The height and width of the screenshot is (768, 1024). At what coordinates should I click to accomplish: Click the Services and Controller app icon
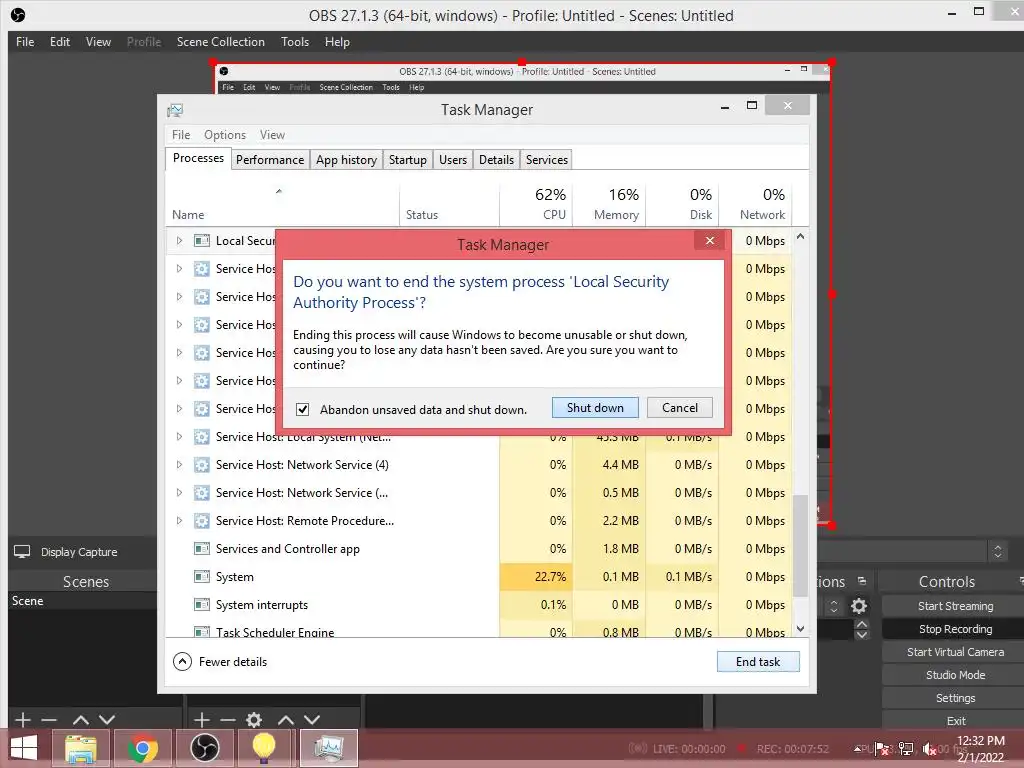202,549
